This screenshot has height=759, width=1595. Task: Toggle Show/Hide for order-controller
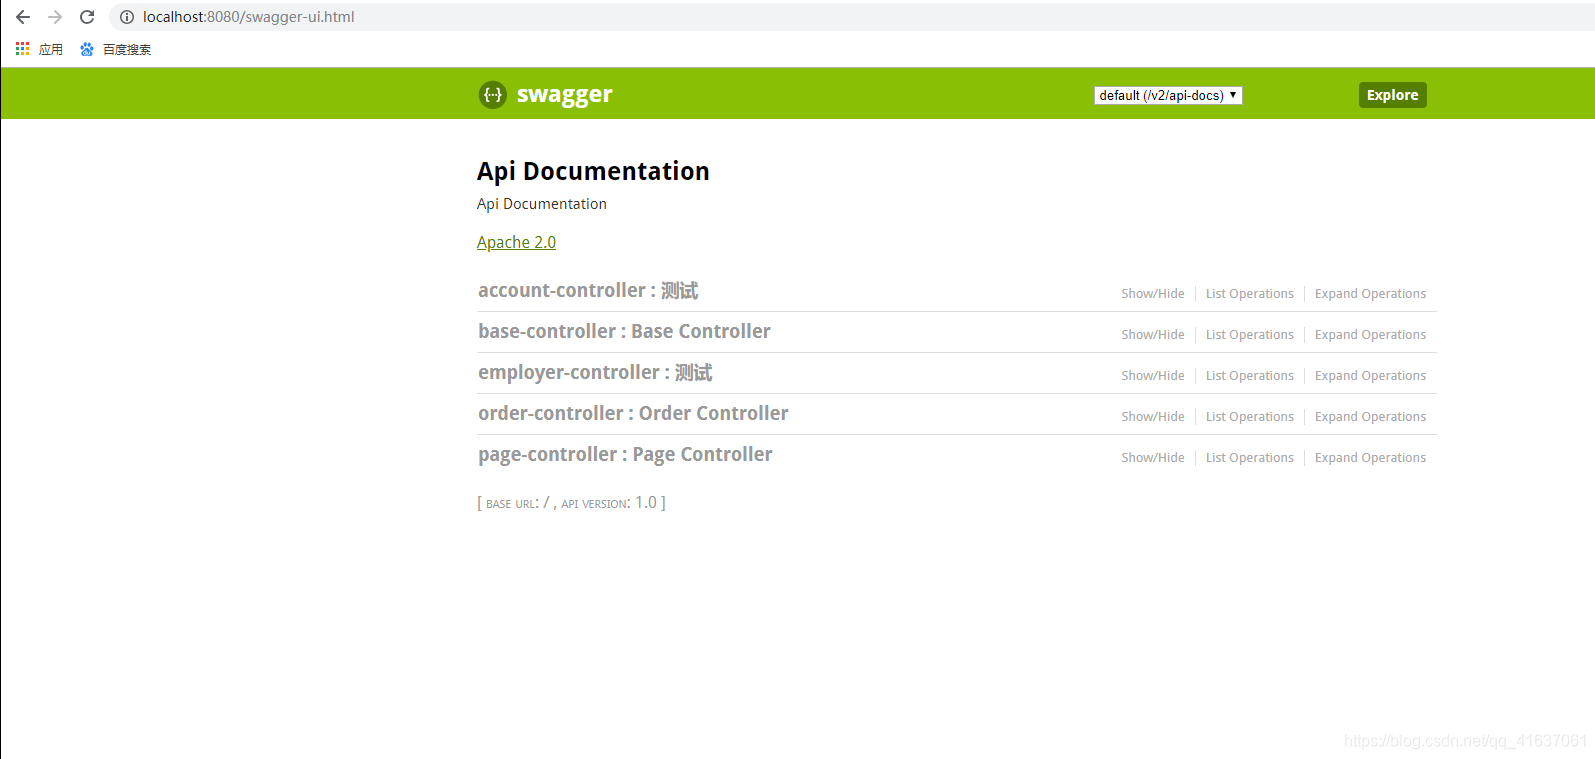1152,417
